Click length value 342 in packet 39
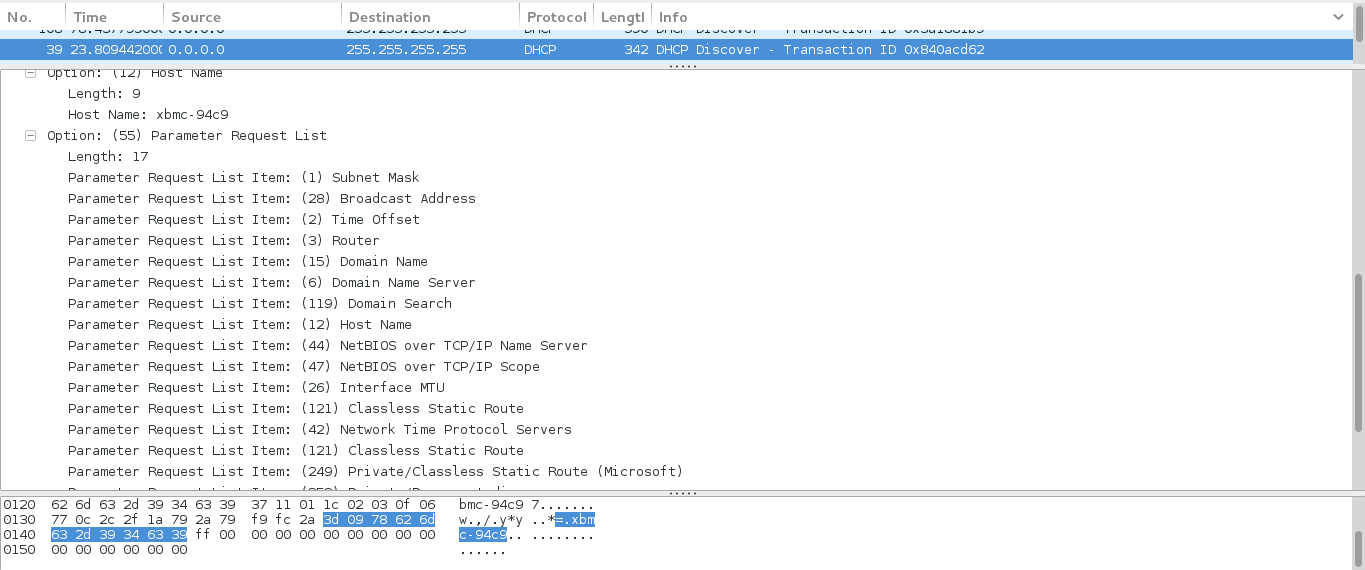The image size is (1365, 570). [x=636, y=49]
